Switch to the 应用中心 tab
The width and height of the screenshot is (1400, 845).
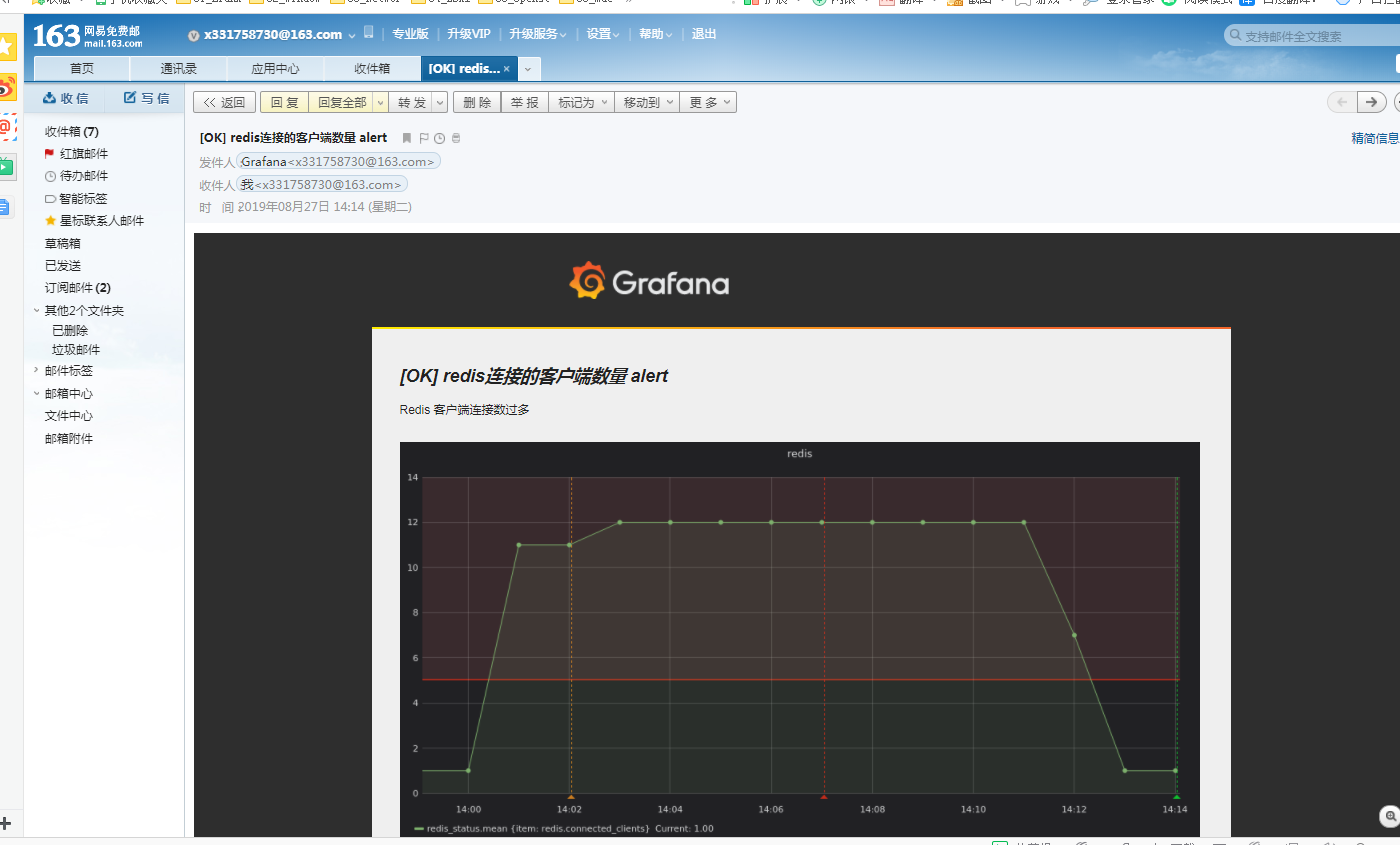(x=275, y=69)
